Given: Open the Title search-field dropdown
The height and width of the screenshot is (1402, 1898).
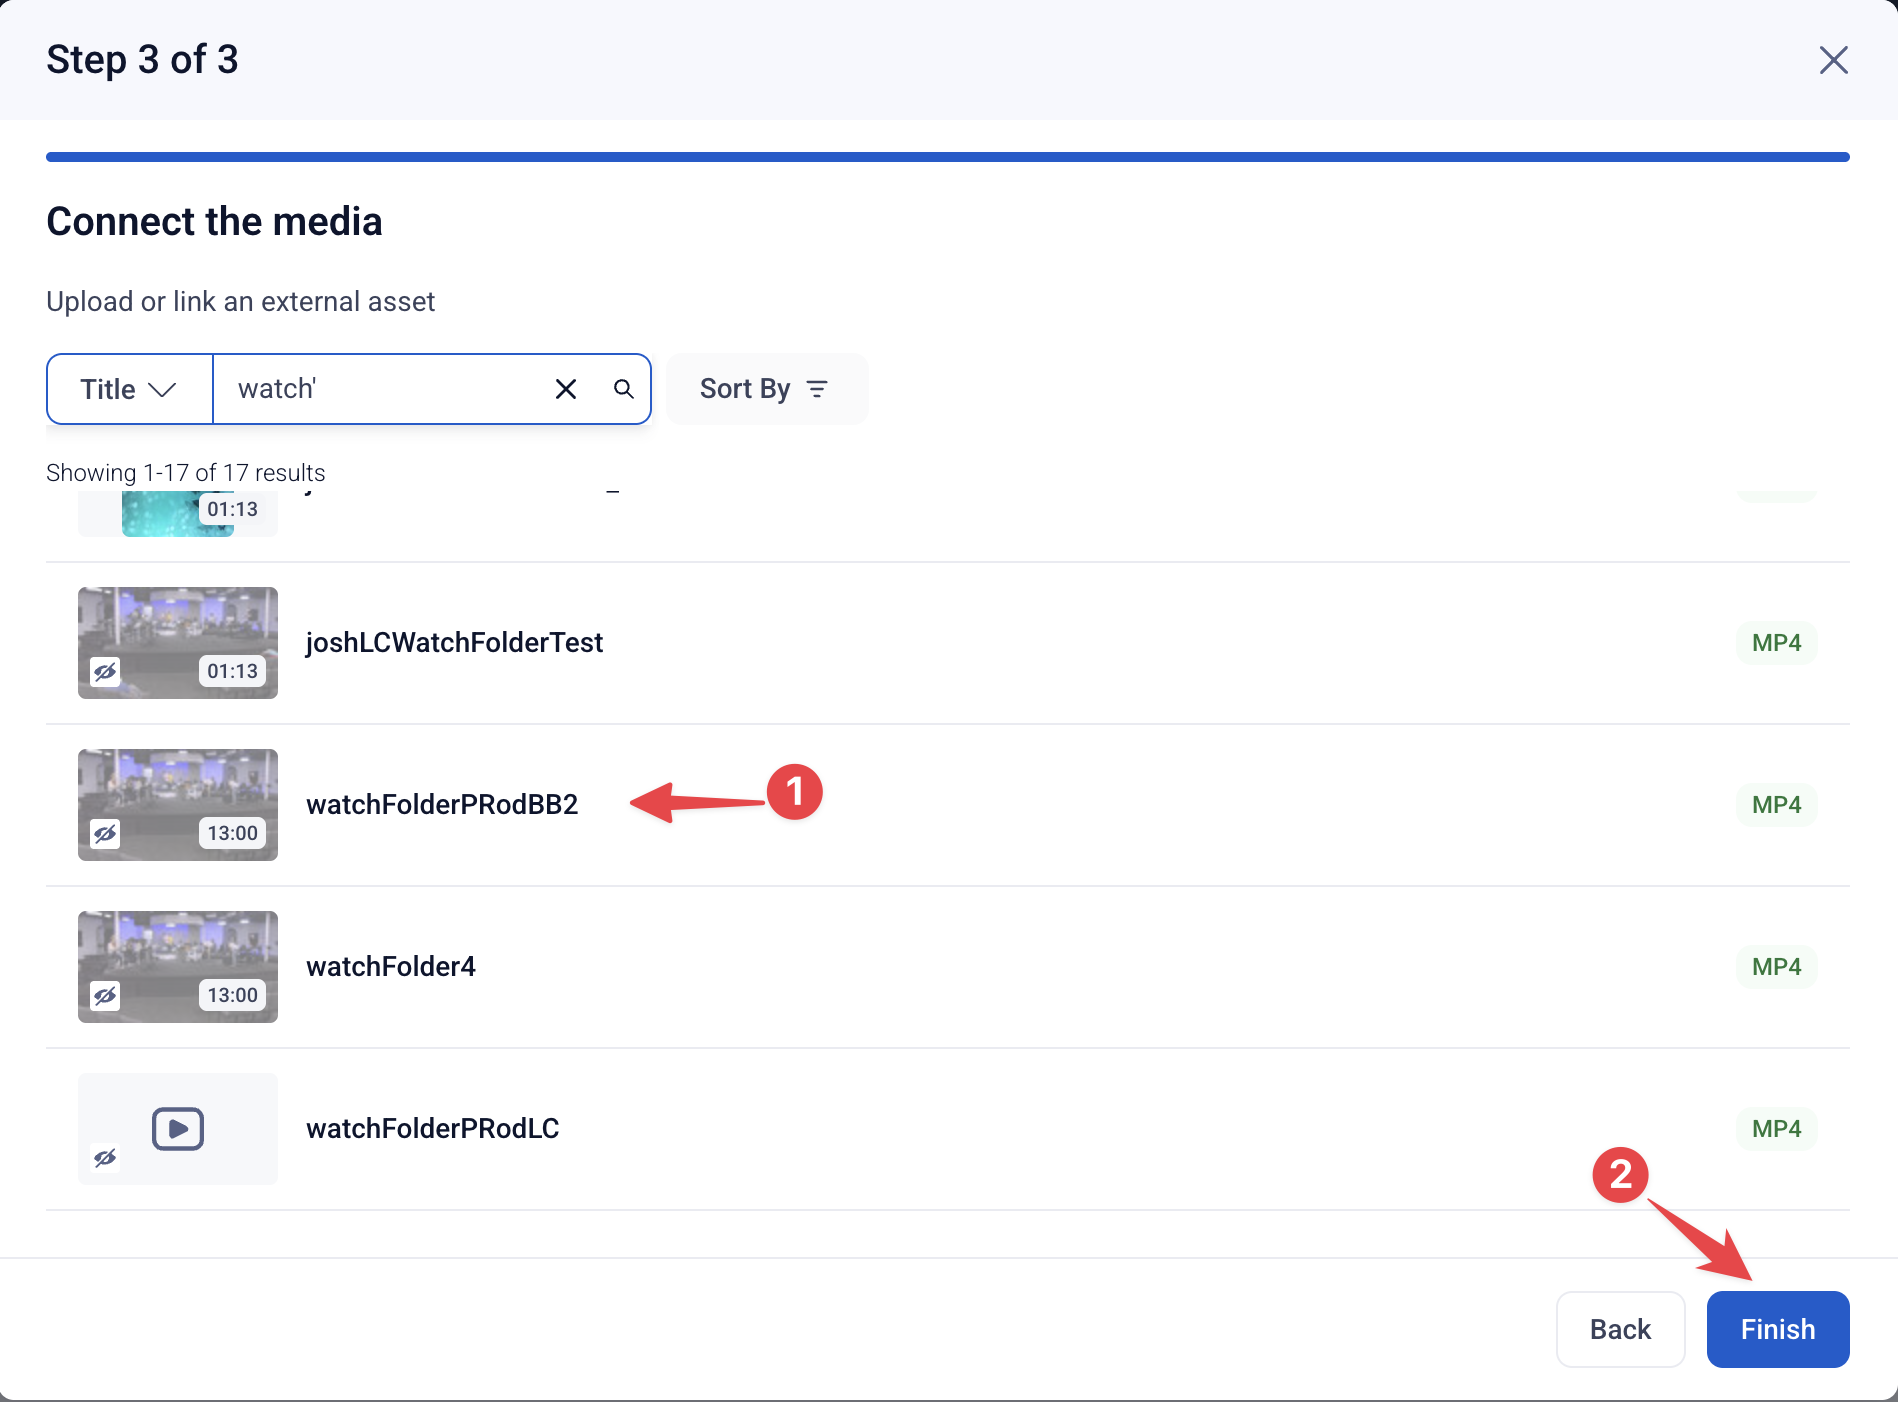Looking at the screenshot, I should (130, 389).
